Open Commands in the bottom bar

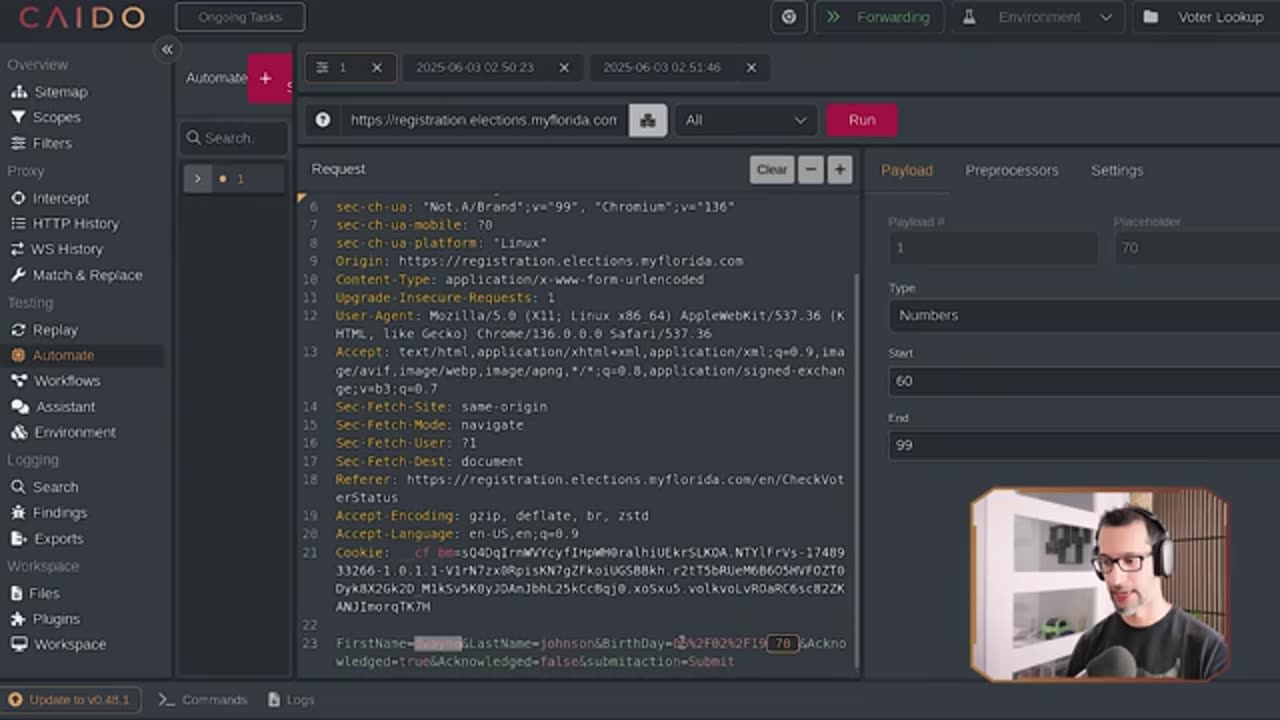click(x=203, y=700)
